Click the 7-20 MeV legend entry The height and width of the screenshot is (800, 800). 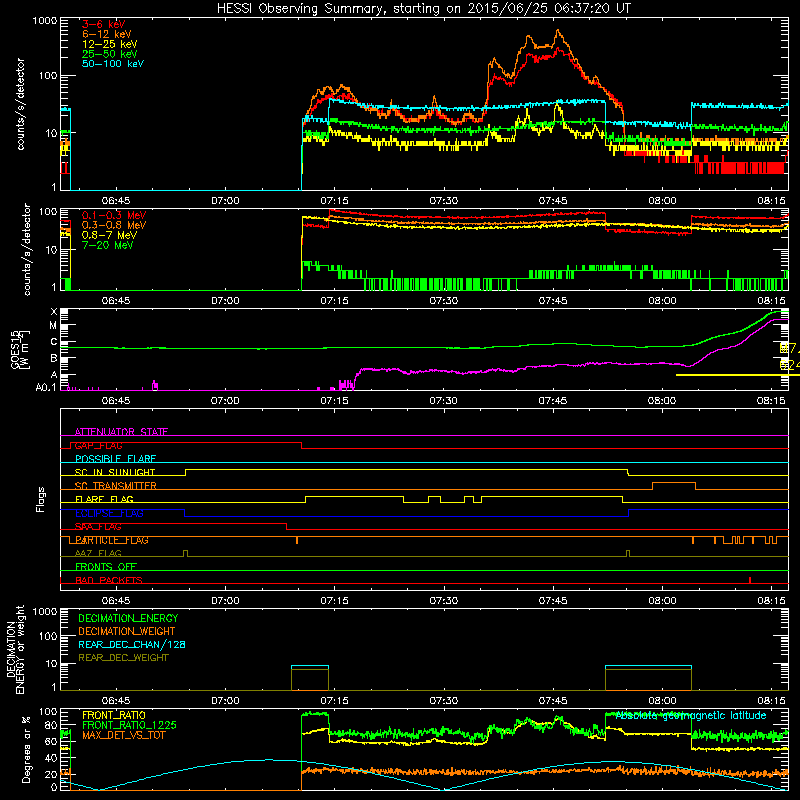point(107,245)
